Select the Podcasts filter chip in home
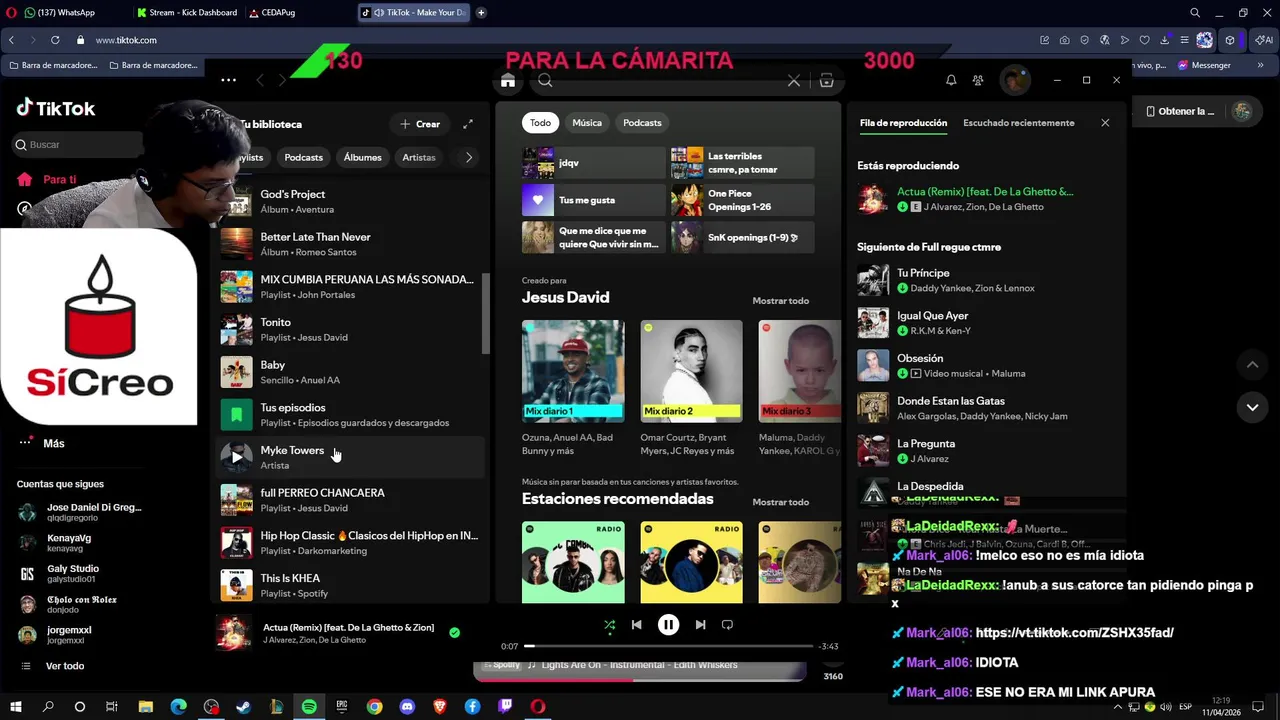 (642, 123)
